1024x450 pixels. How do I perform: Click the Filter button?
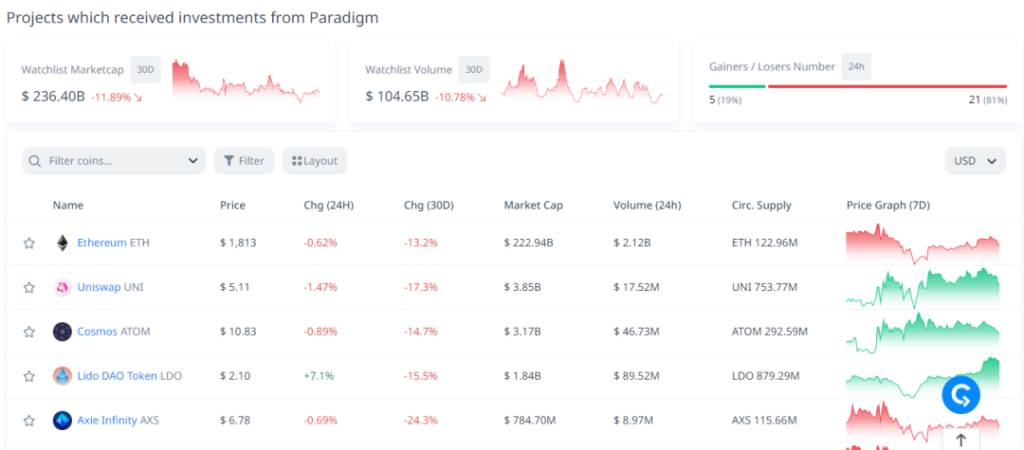click(244, 161)
